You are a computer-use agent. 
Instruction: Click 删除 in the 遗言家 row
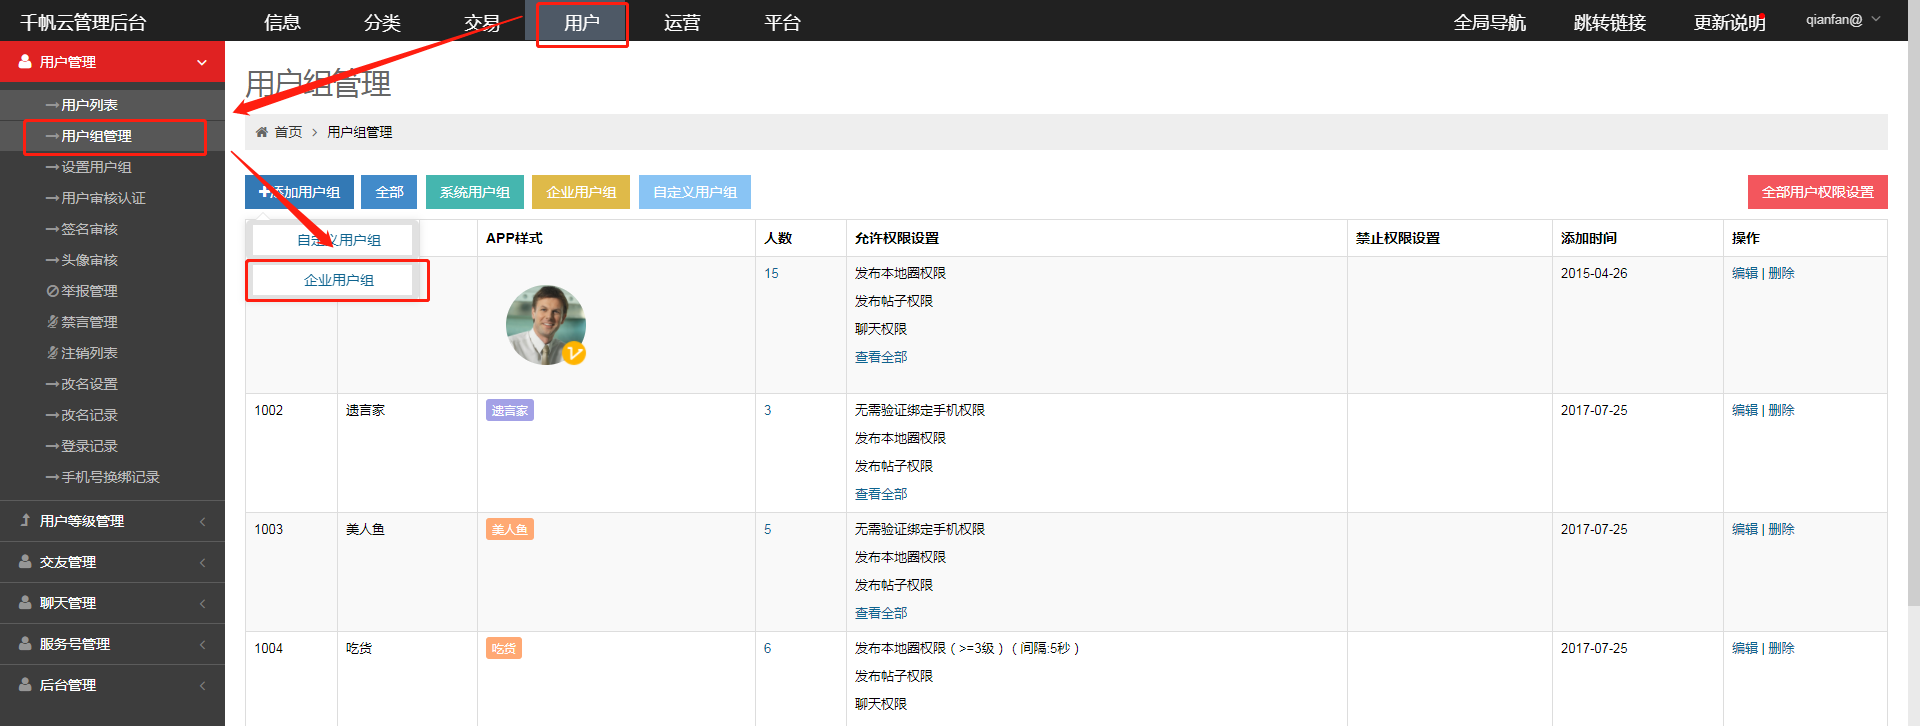1781,410
